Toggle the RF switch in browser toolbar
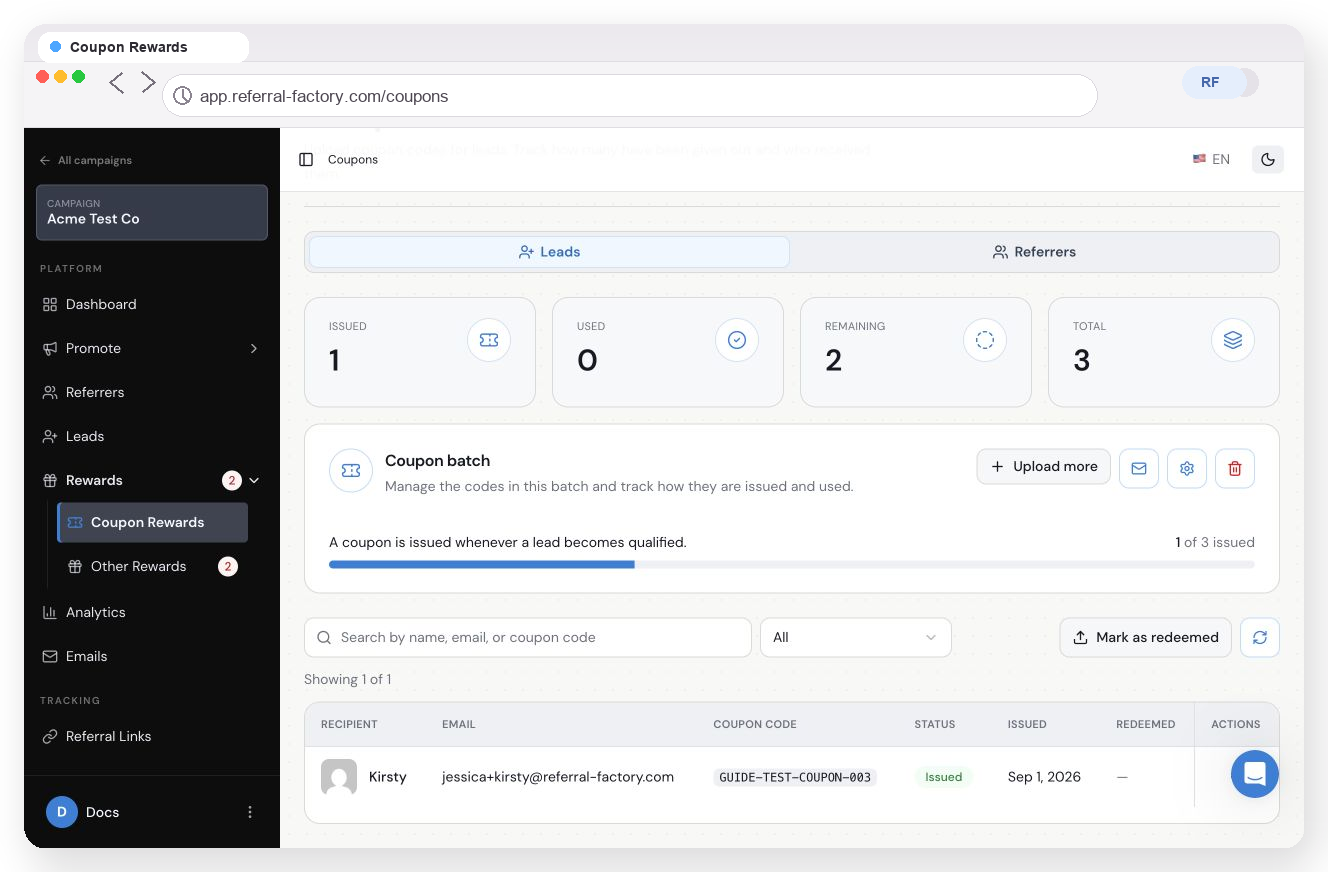 pos(1220,83)
